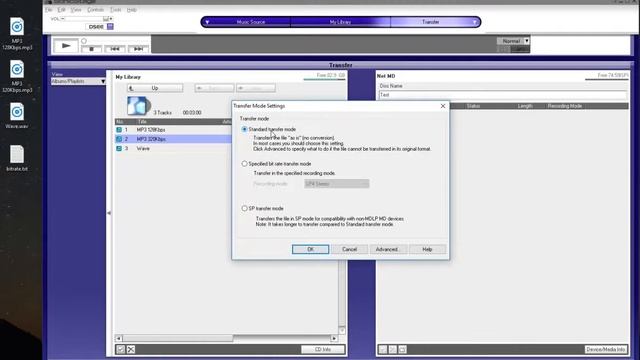The image size is (640, 360).
Task: Click the scrollbar left arrow in My Library
Action: (x=119, y=338)
